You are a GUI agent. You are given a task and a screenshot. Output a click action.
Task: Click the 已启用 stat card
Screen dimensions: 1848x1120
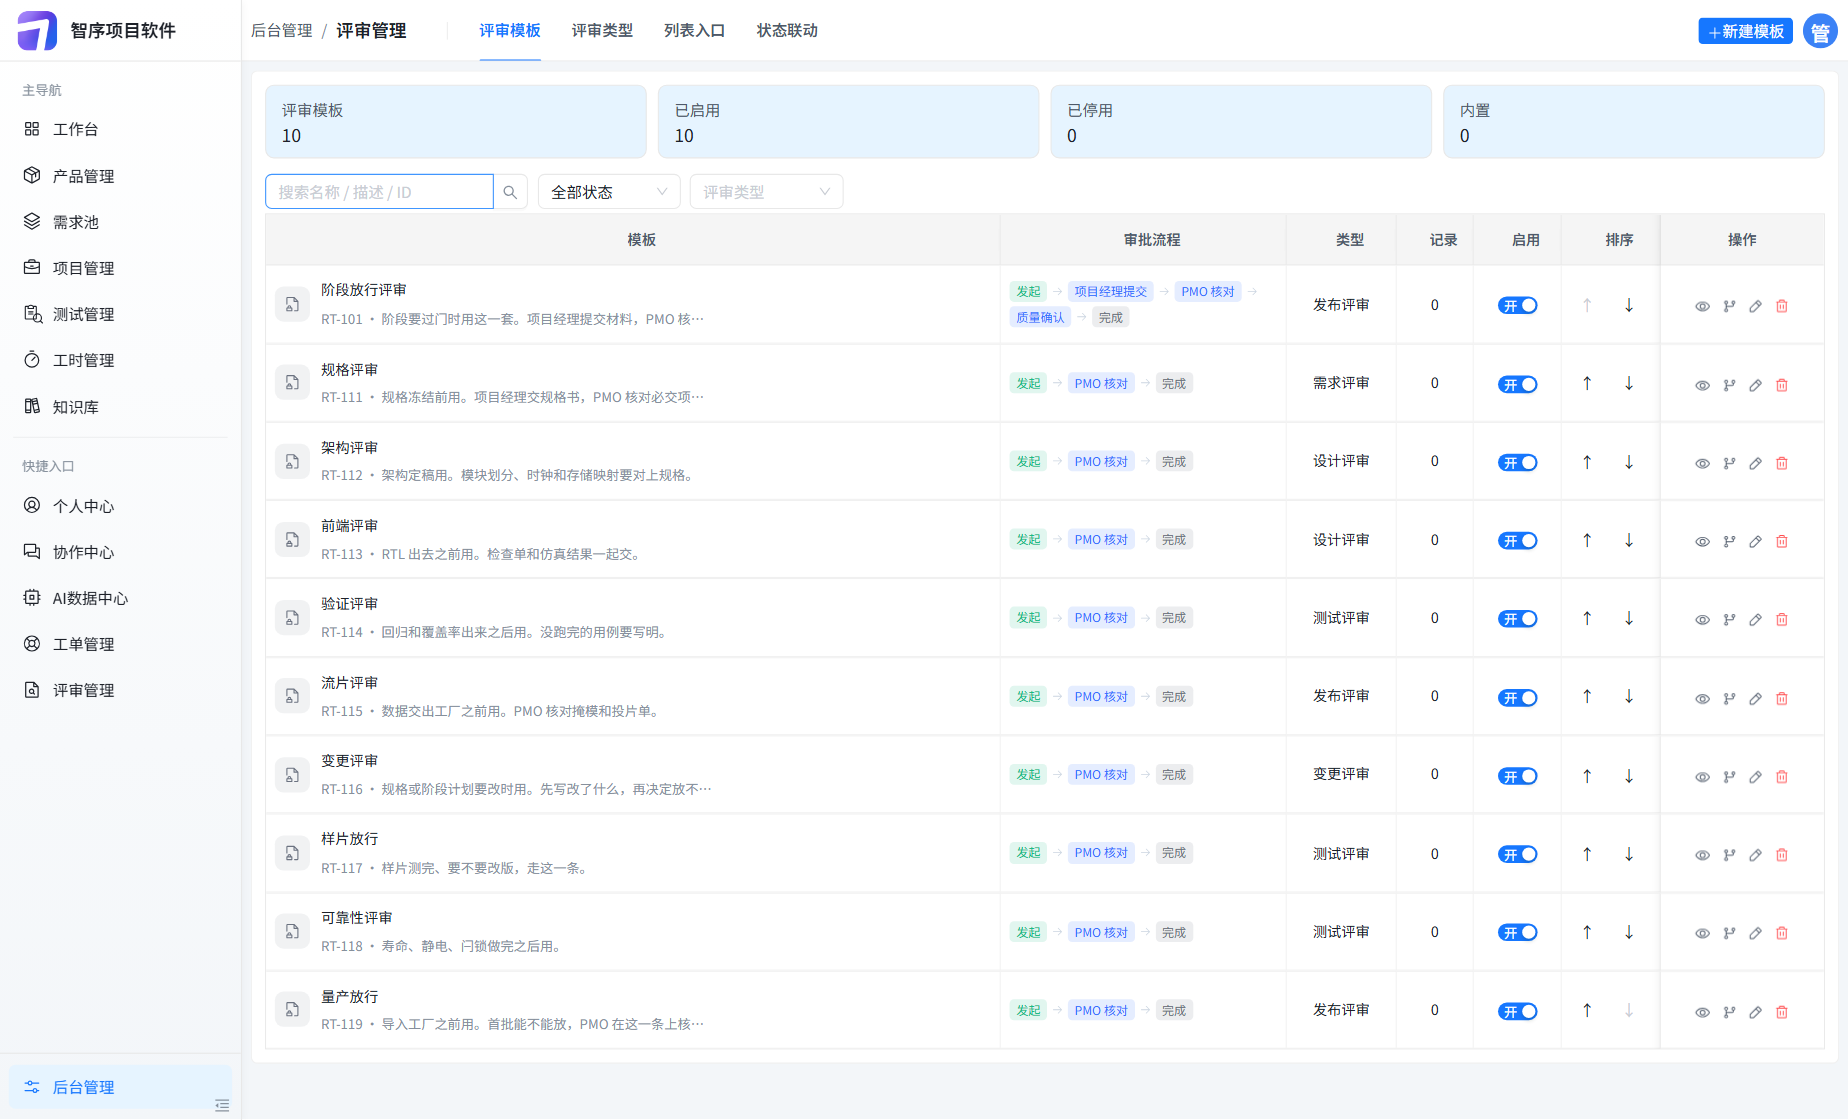coord(848,122)
